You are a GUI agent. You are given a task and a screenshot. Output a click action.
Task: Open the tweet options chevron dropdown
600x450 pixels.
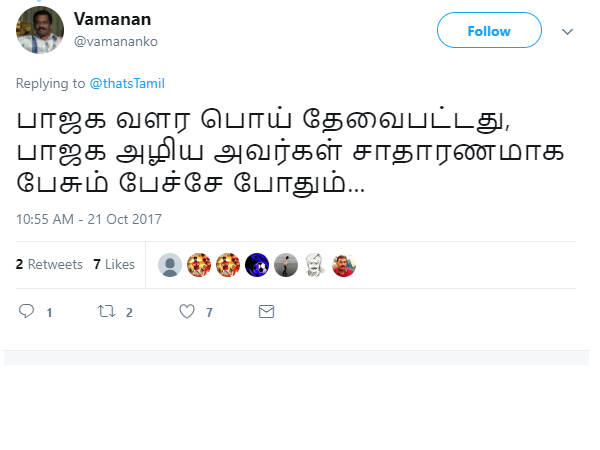click(567, 31)
